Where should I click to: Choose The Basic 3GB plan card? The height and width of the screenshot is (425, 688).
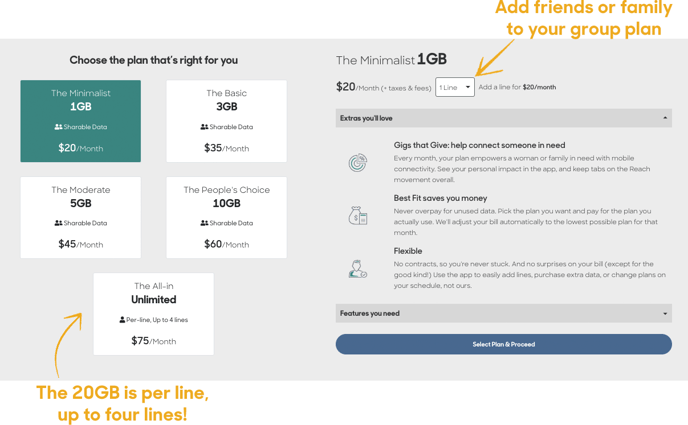click(226, 121)
